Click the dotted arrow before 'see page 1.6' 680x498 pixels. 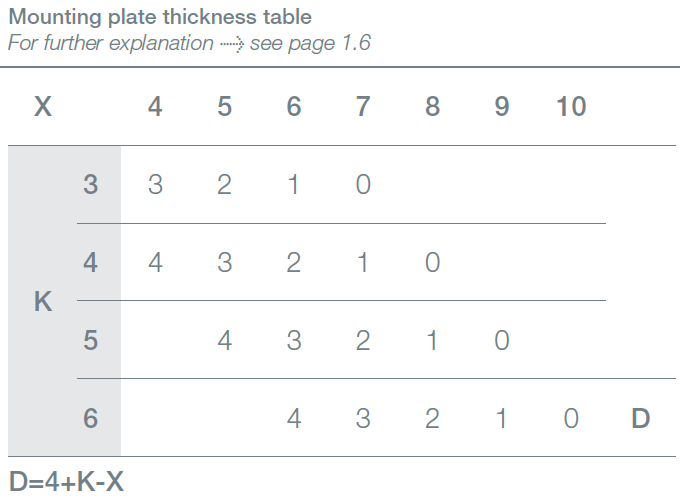pos(232,44)
